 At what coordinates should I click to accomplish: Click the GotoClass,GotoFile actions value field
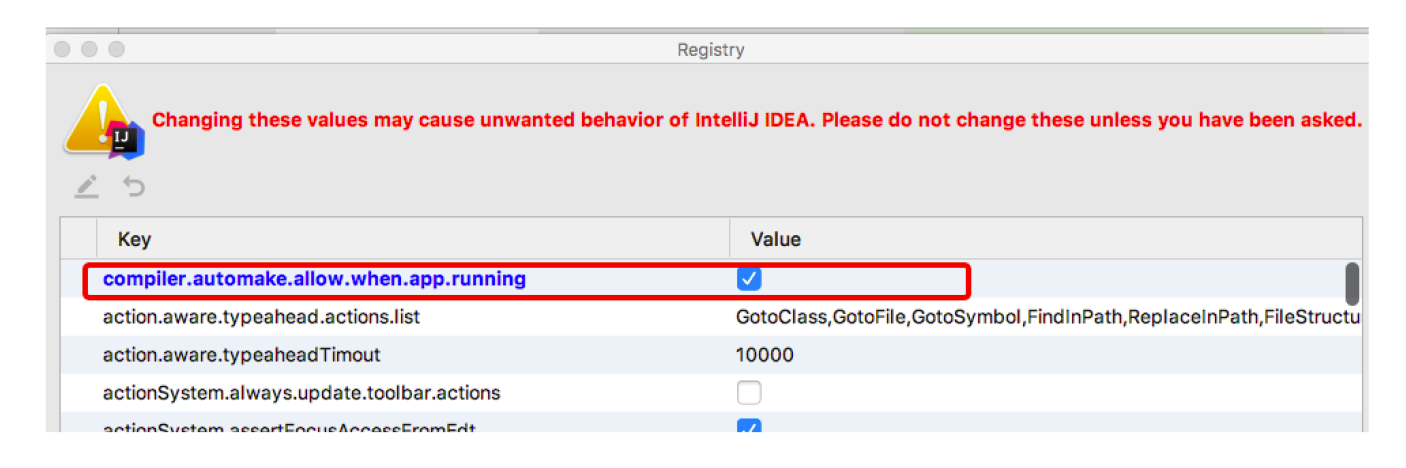1048,318
